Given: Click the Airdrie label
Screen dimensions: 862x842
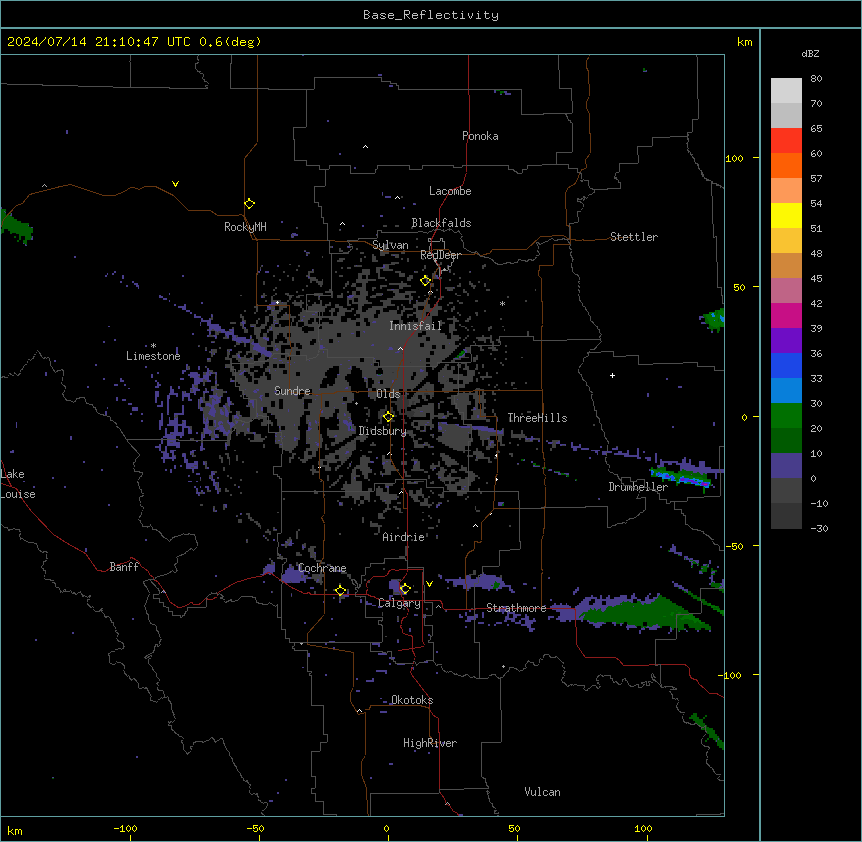Looking at the screenshot, I should (x=404, y=537).
